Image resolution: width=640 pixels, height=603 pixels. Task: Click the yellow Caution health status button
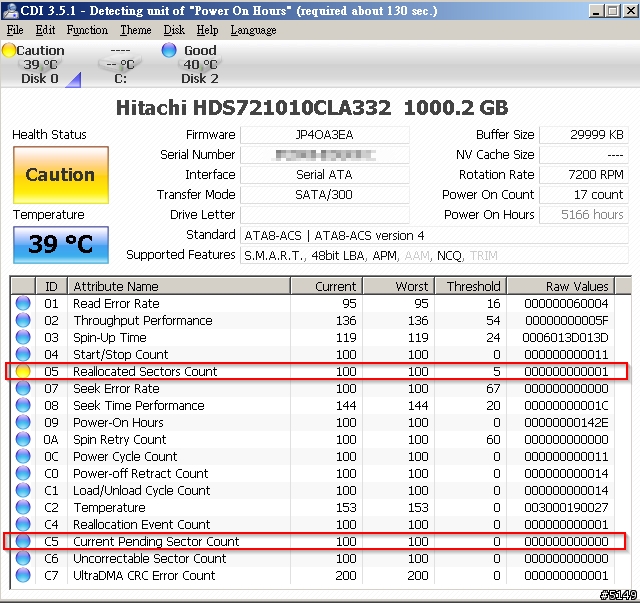[x=61, y=175]
